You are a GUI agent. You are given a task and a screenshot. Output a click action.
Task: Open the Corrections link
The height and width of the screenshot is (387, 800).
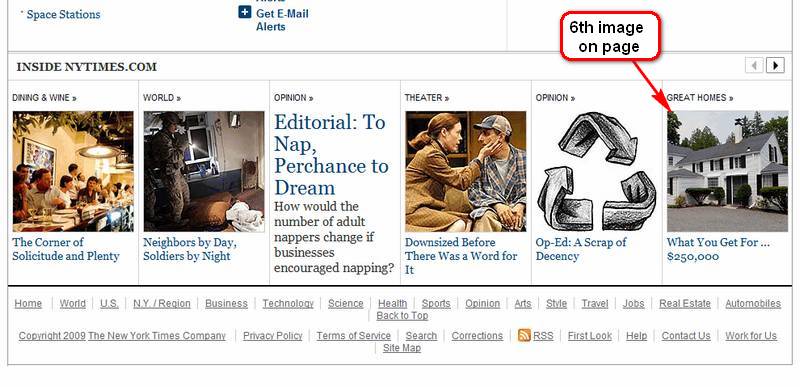(x=477, y=336)
